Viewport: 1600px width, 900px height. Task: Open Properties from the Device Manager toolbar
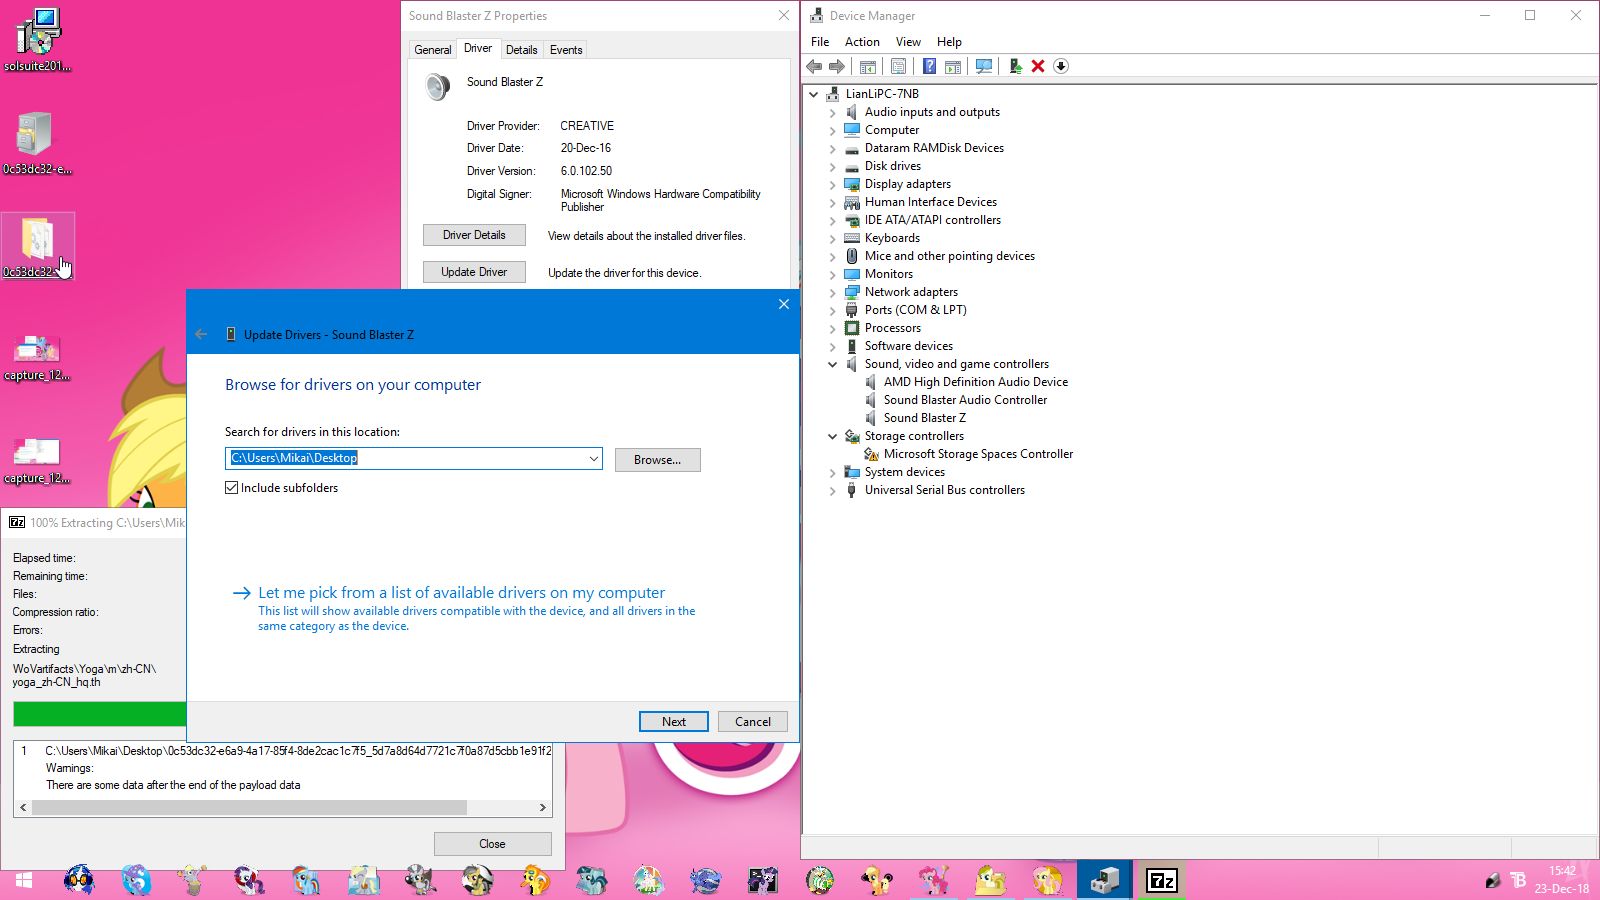pos(899,66)
